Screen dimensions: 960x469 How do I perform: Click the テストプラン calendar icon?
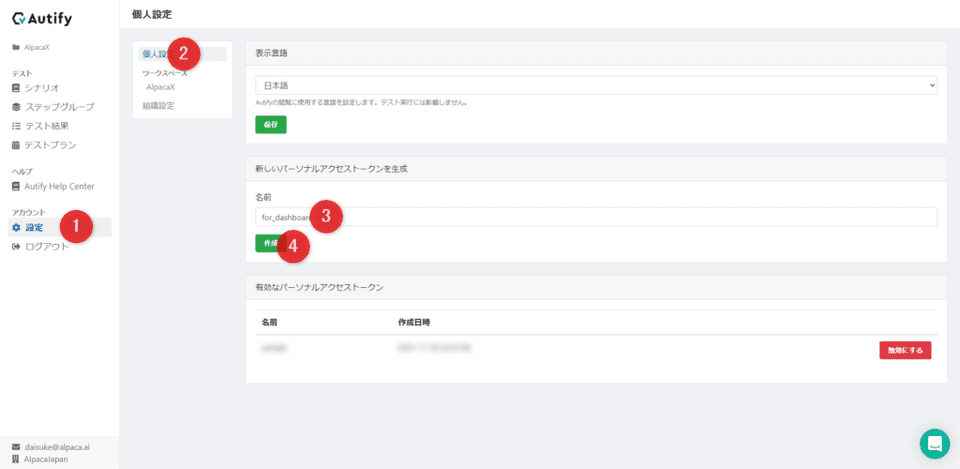pos(16,145)
